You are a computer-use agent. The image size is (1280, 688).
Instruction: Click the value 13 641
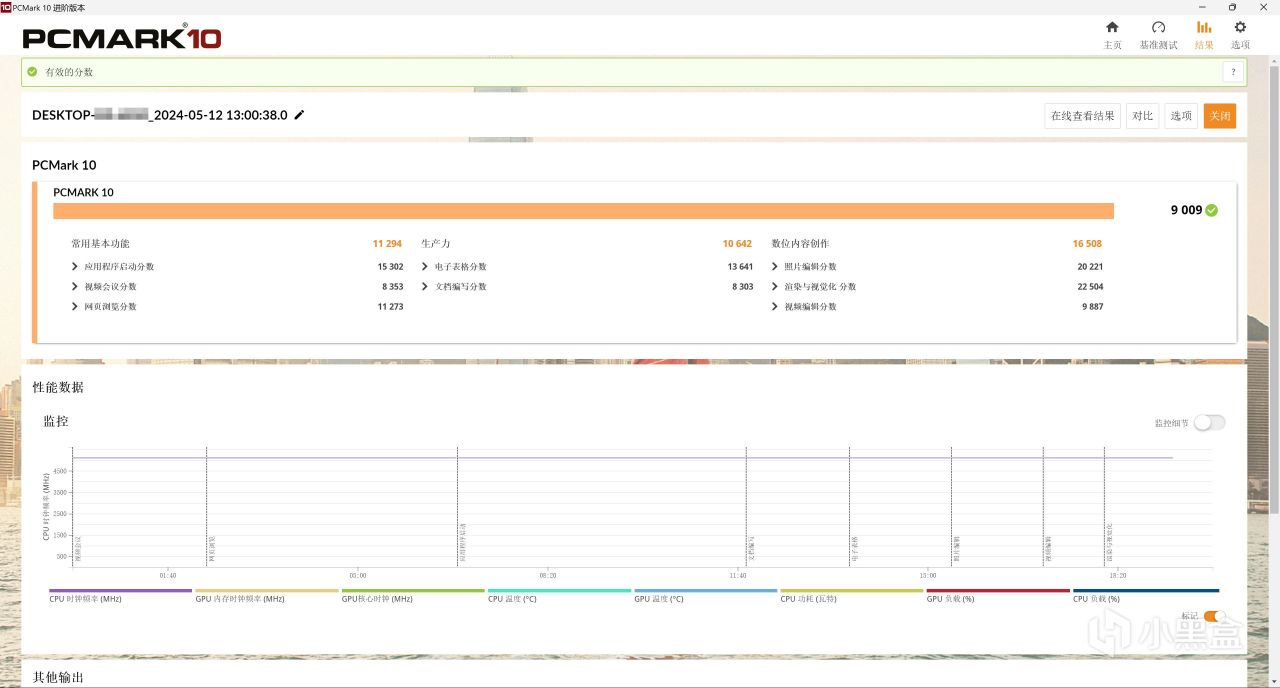tap(740, 267)
